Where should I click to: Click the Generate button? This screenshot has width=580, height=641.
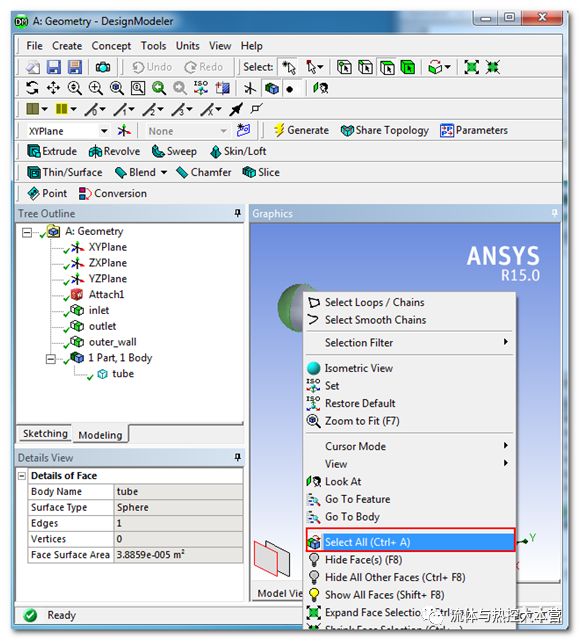tap(301, 130)
